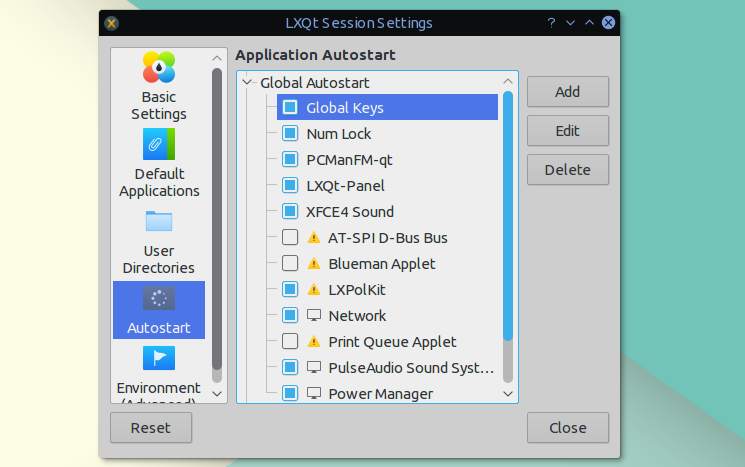Enable AT-SPI D-Bus Bus checkbox

click(x=290, y=237)
